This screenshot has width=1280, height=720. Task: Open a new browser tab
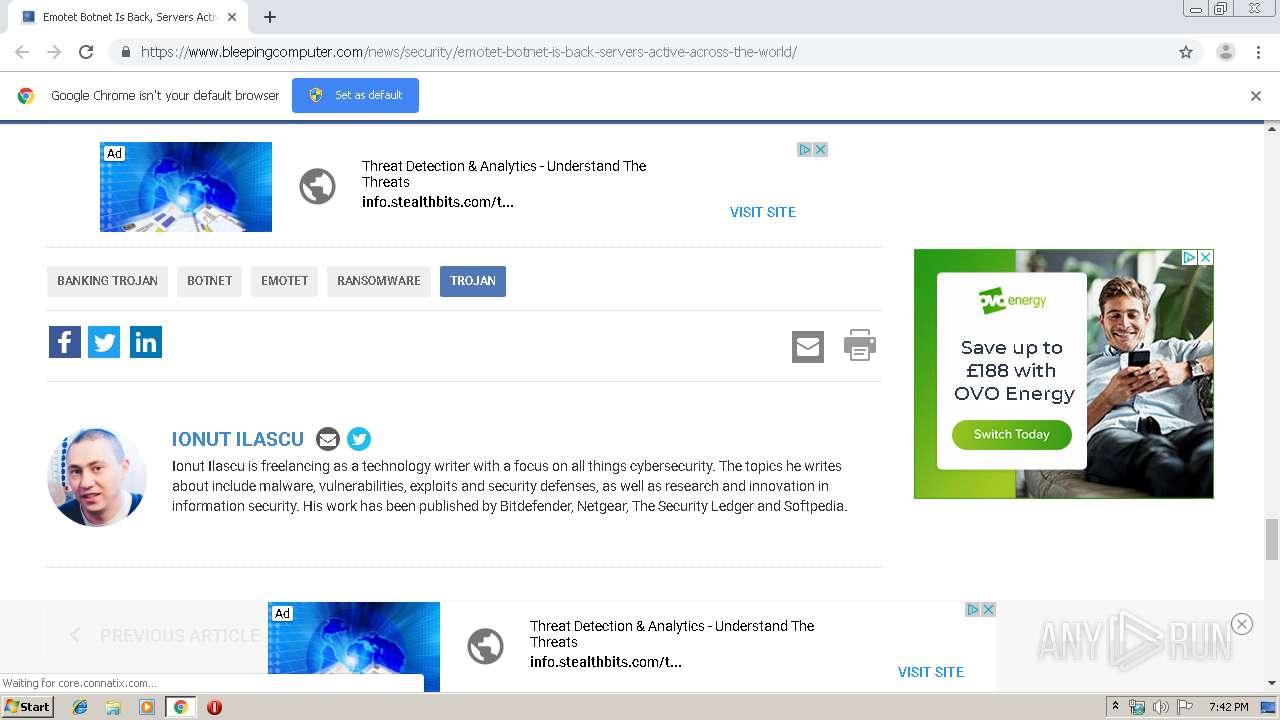click(270, 17)
